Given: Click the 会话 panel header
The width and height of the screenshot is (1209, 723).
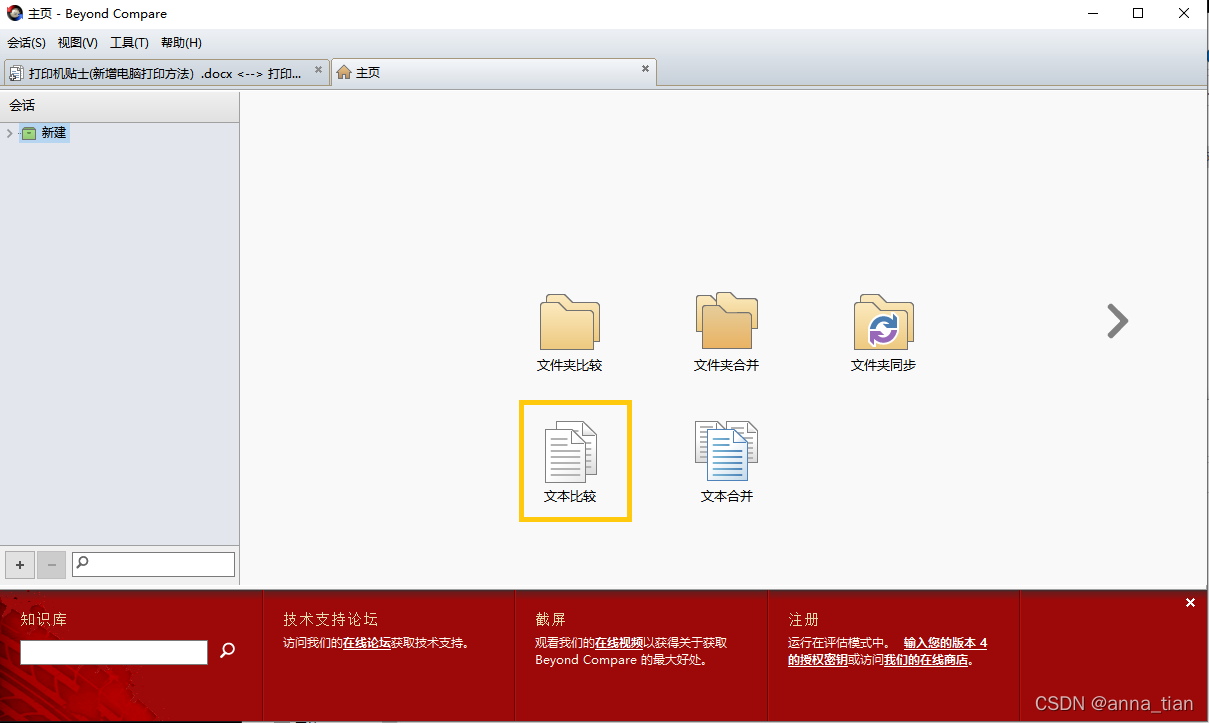Looking at the screenshot, I should click(120, 105).
